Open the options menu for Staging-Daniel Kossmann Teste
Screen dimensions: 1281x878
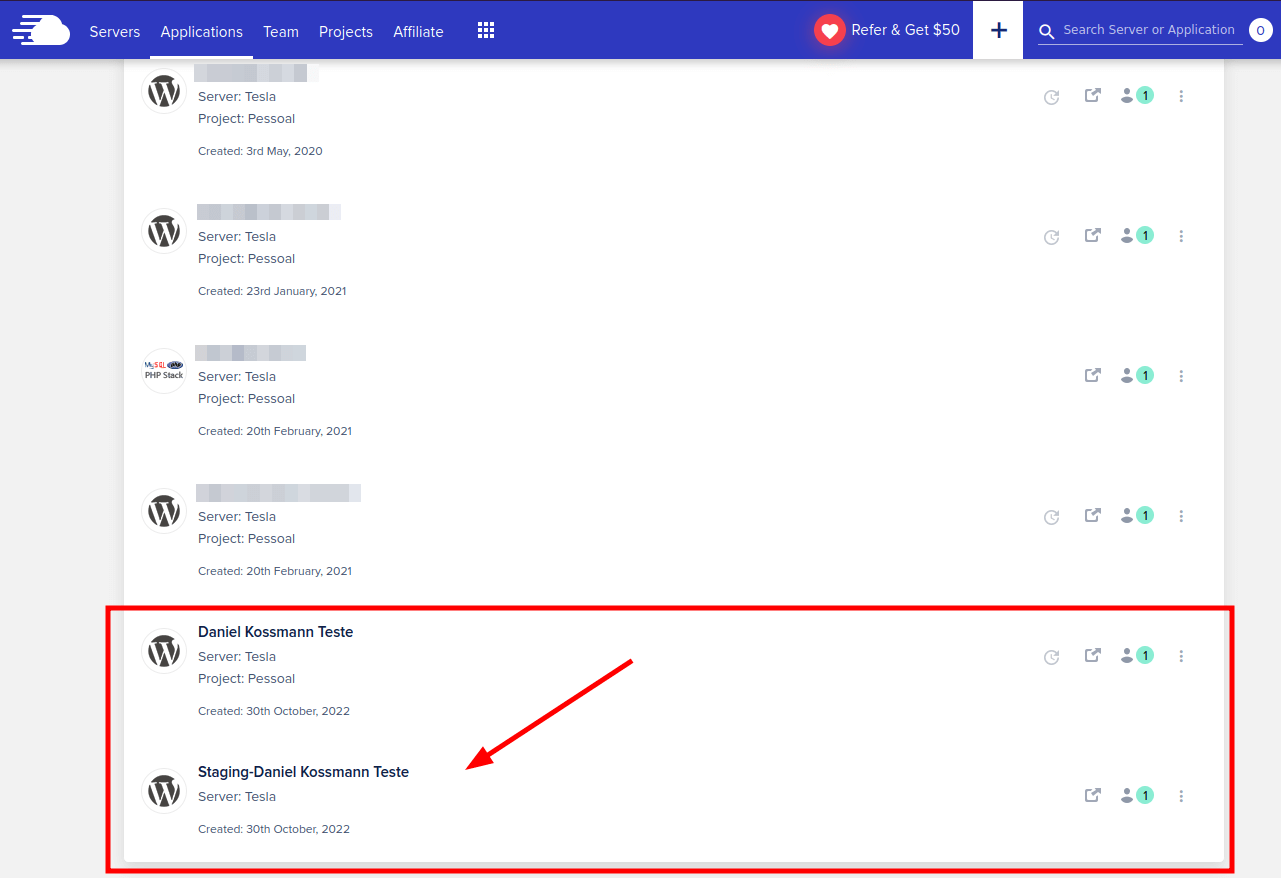(x=1181, y=796)
